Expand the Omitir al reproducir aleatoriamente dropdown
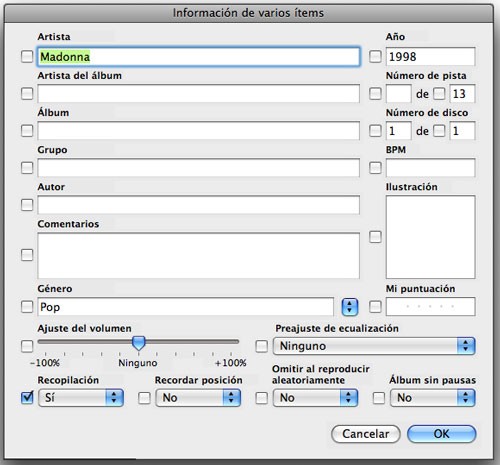Screen dimensions: 500x465 (315, 398)
